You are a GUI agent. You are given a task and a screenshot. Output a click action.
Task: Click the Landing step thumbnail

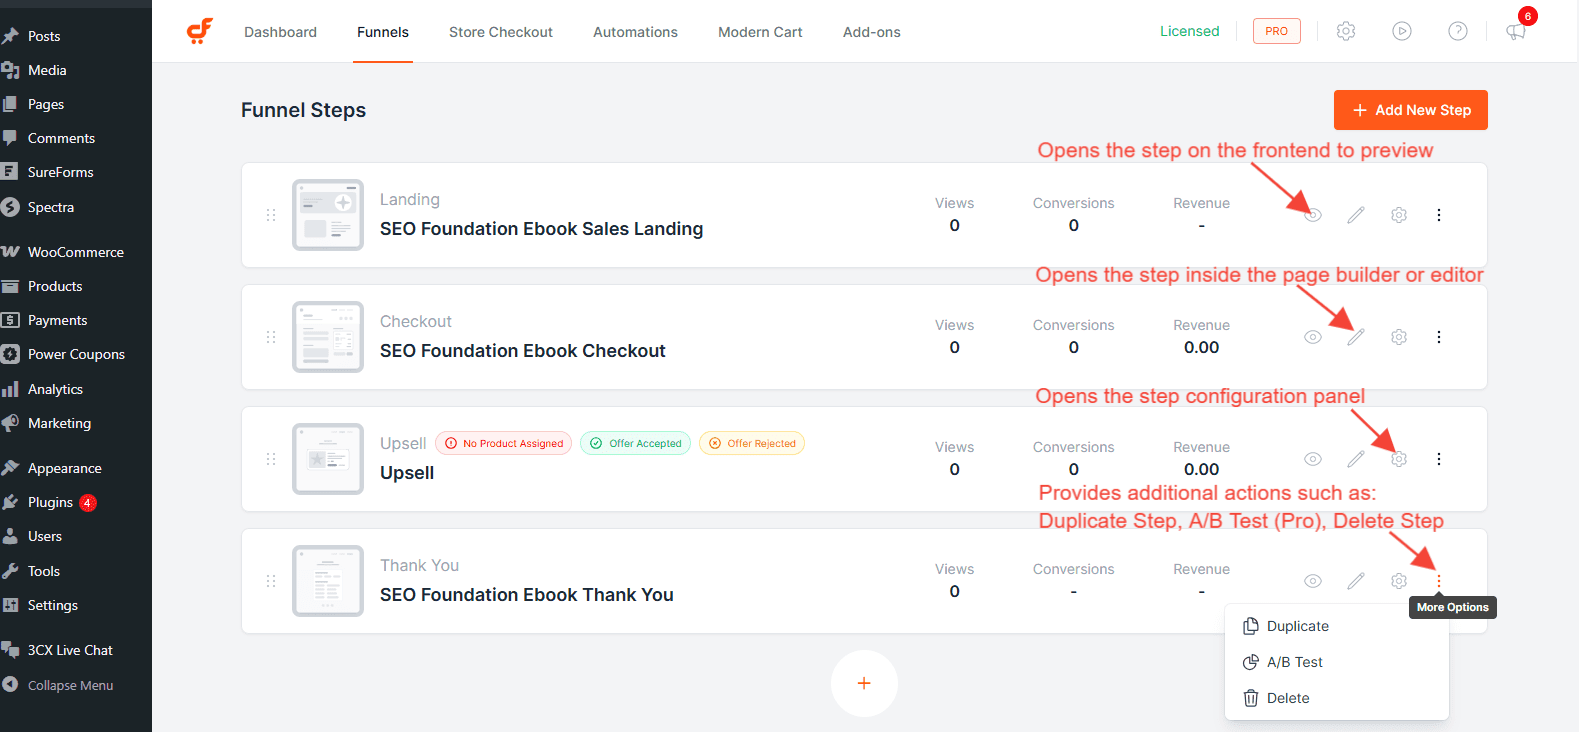point(328,215)
